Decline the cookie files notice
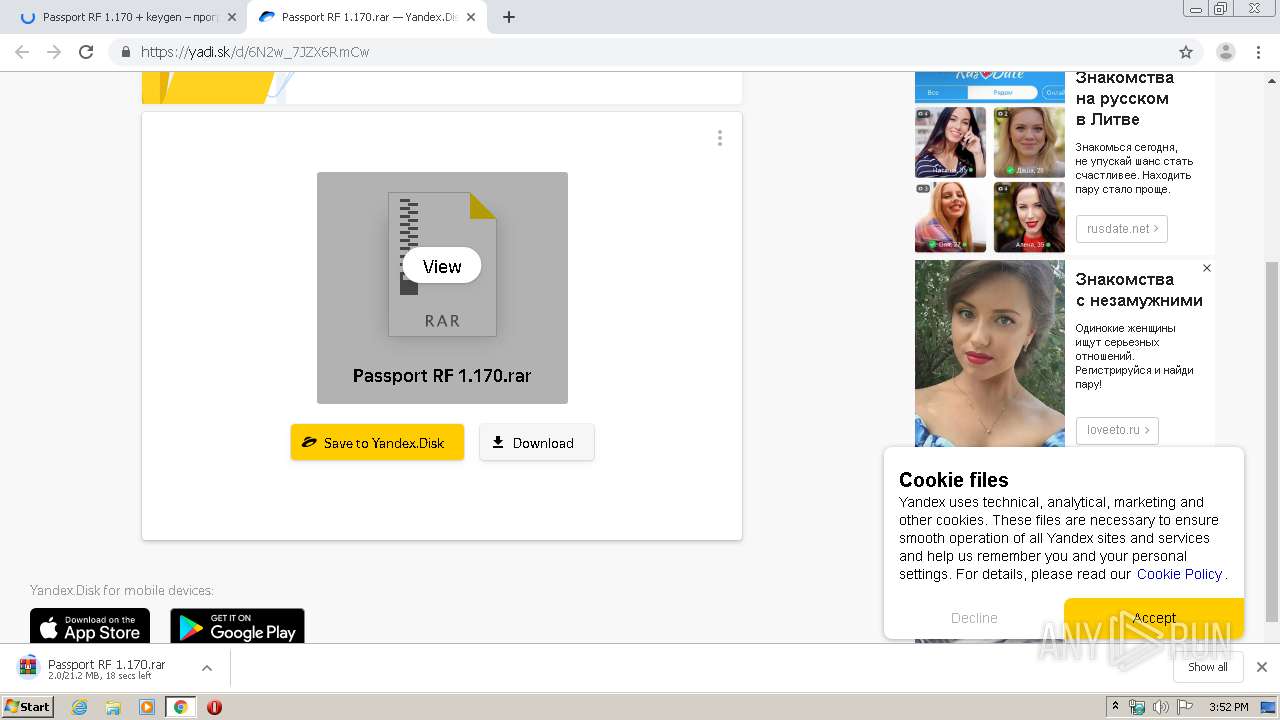The width and height of the screenshot is (1280, 720). [974, 618]
